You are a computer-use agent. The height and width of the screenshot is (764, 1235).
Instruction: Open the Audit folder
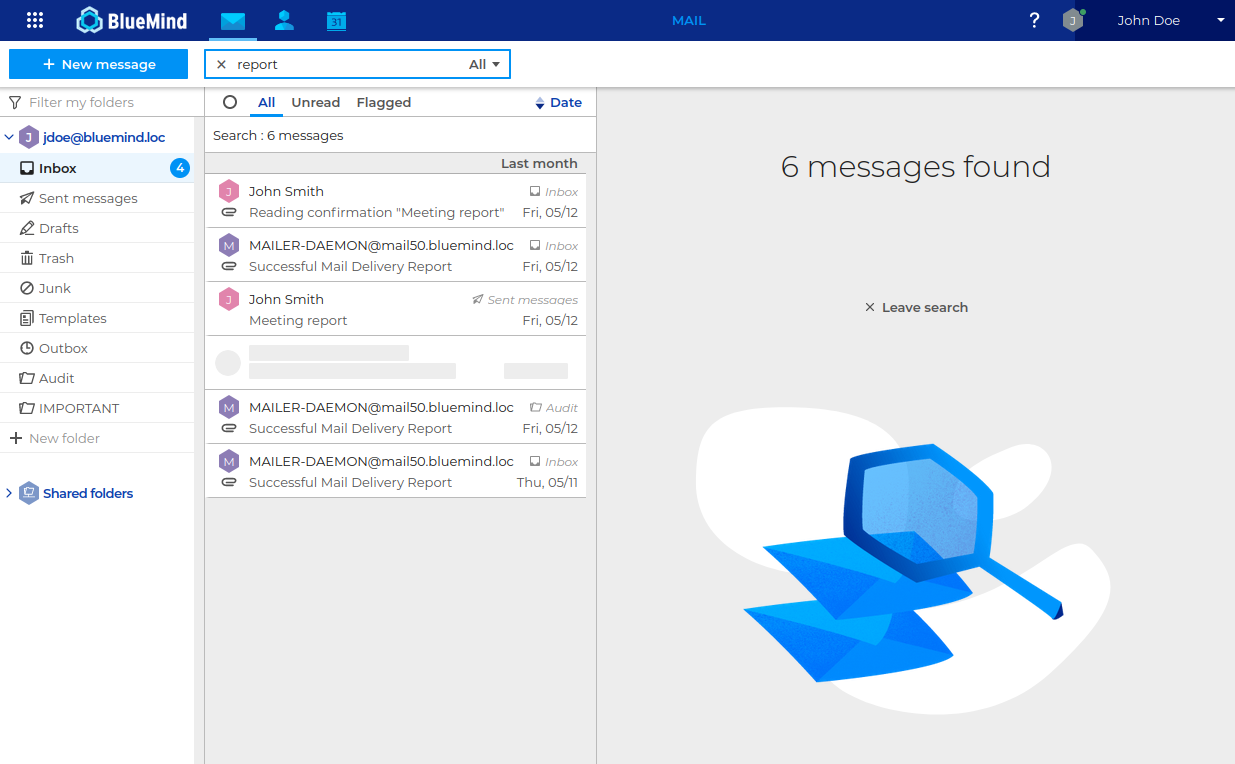coord(97,378)
